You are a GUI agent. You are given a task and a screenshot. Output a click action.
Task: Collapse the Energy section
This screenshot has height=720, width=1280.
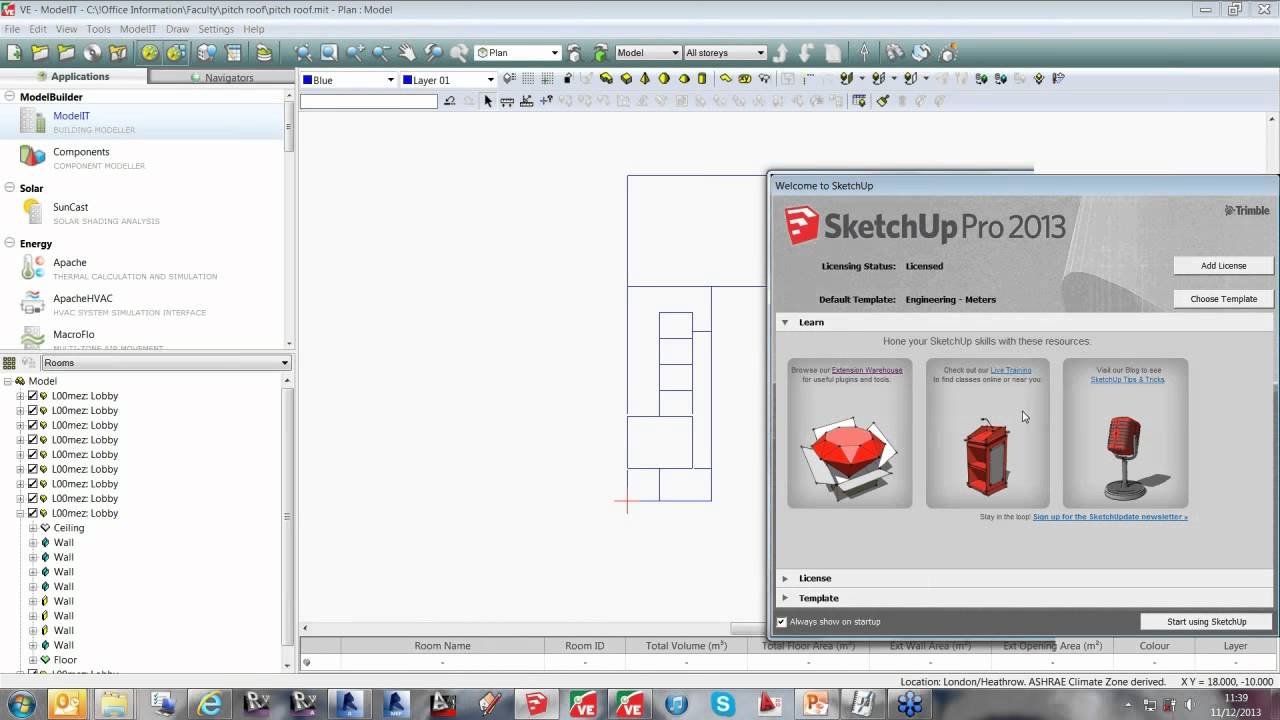point(9,243)
